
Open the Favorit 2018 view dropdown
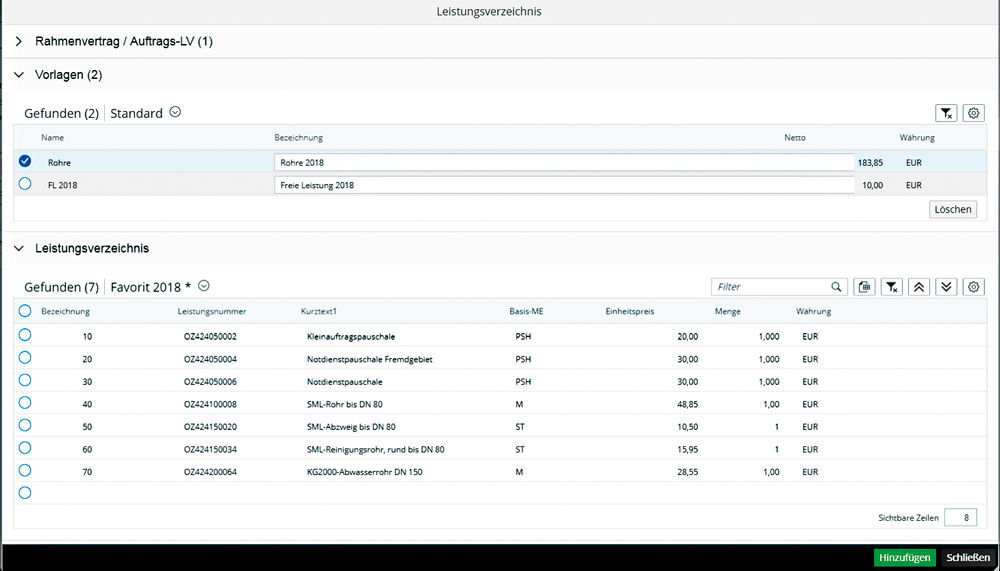[204, 287]
